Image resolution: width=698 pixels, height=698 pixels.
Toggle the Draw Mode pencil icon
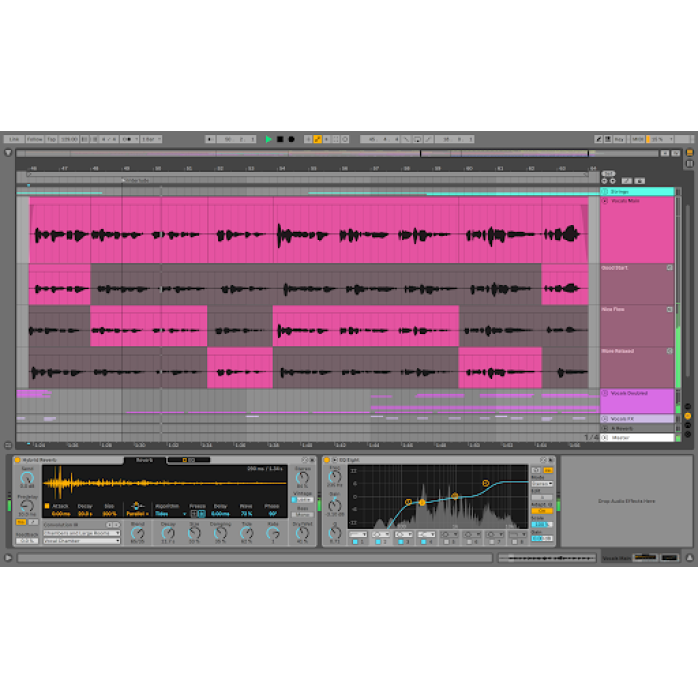(598, 139)
